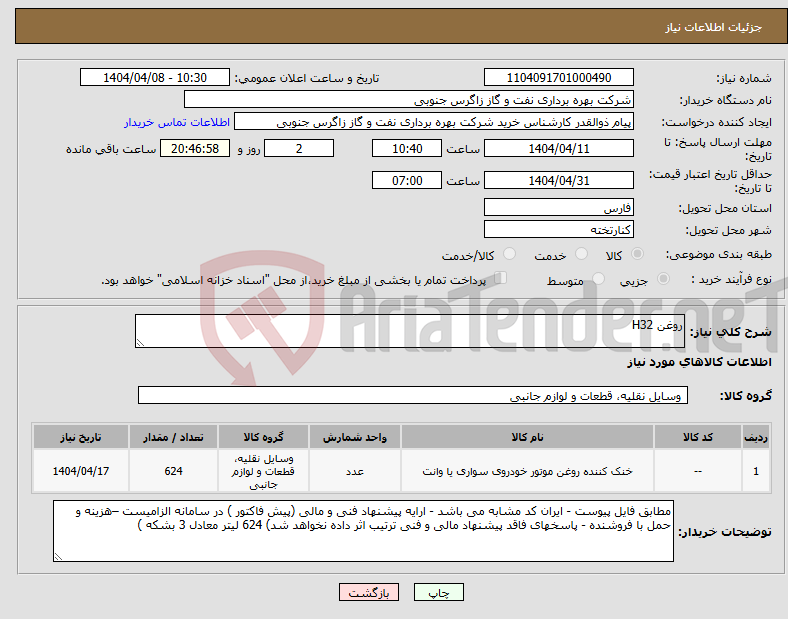Select the متوسط purchase type radio
Screen dimensions: 788x619
(x=598, y=278)
